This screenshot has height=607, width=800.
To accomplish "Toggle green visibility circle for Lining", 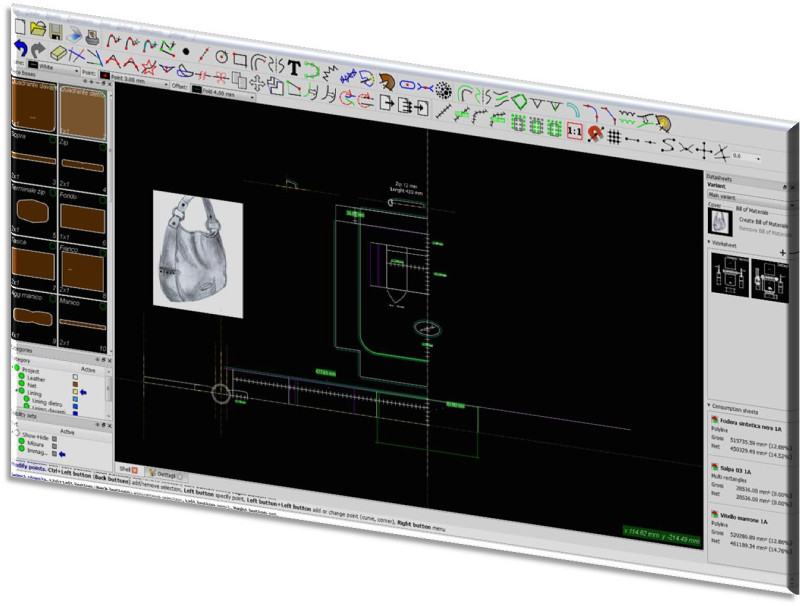I will click(23, 392).
